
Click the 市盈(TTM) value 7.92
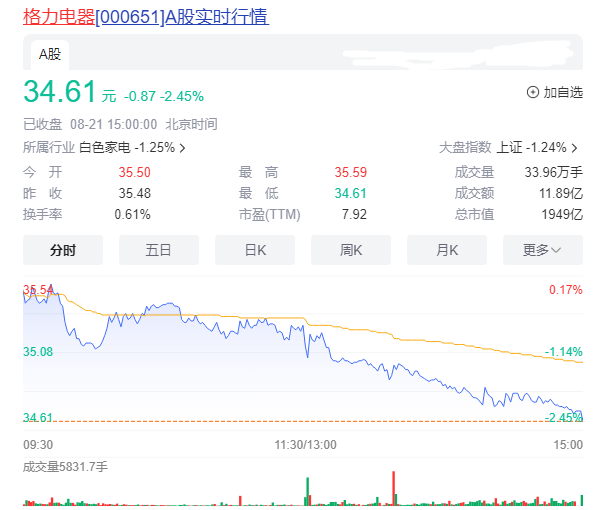point(354,214)
